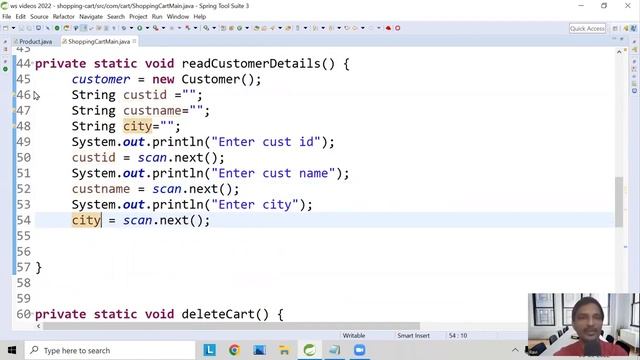Click the taskbar Type here to search box
Screen dimensions: 640x360
[110, 350]
